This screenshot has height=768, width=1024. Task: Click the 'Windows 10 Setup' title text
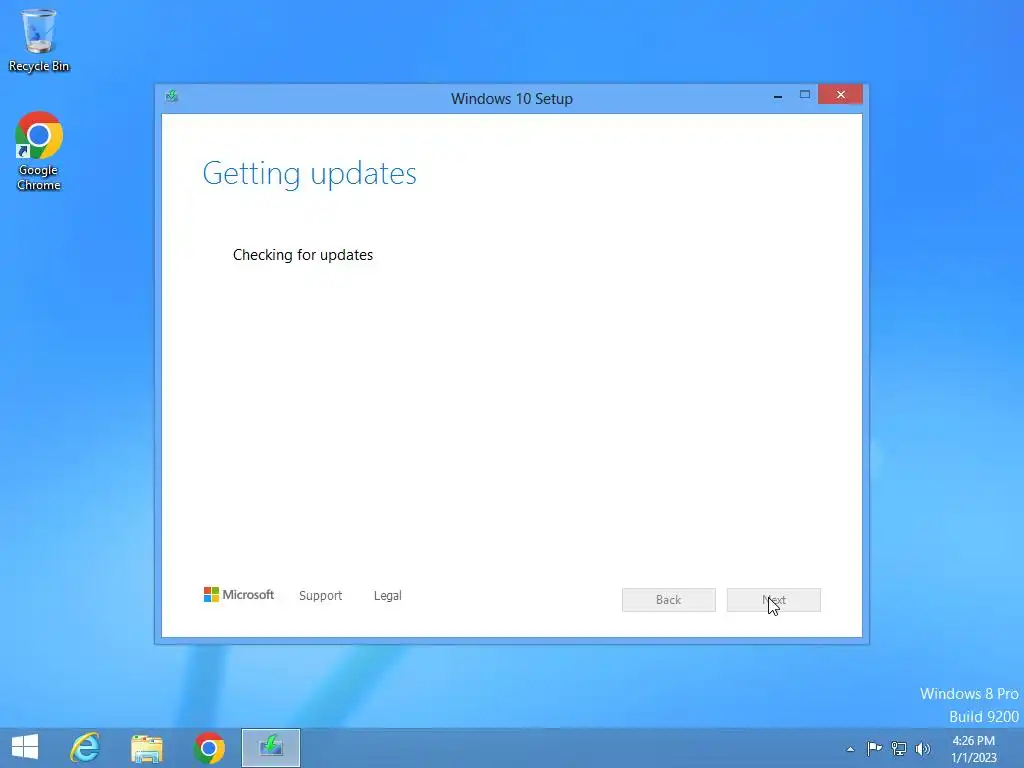512,99
